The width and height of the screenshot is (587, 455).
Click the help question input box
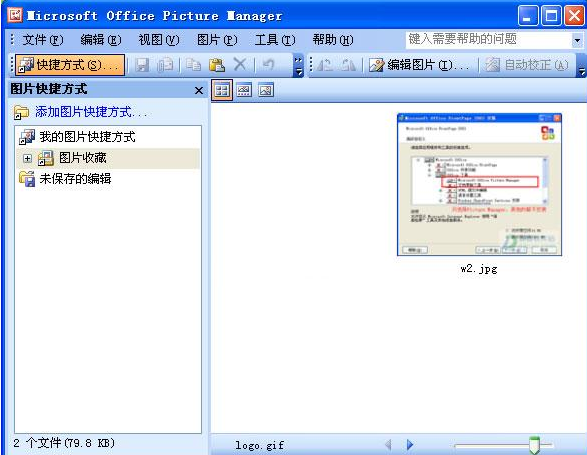[x=488, y=39]
